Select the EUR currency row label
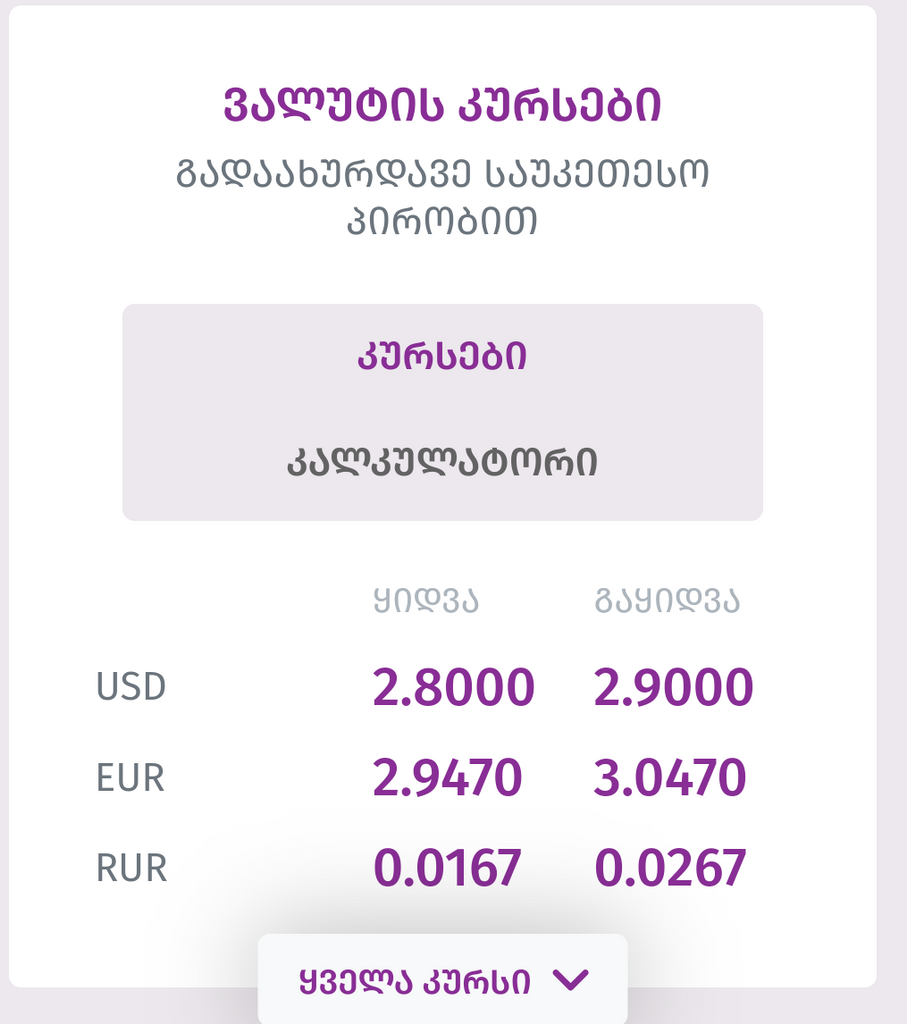 click(x=130, y=777)
